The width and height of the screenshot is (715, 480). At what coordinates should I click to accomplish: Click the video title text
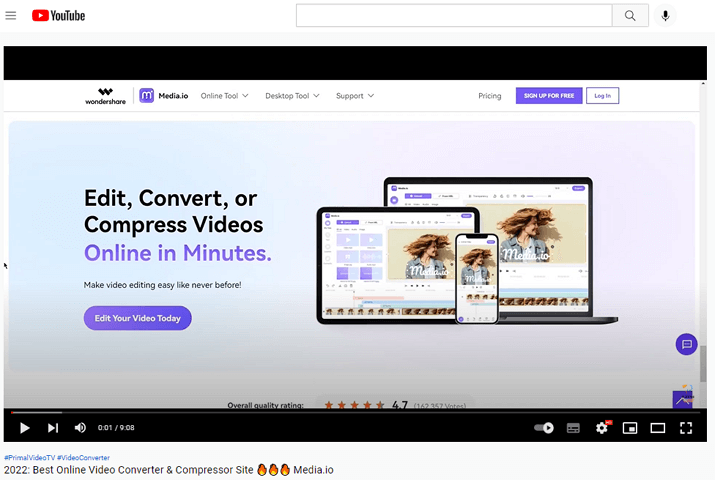click(169, 470)
